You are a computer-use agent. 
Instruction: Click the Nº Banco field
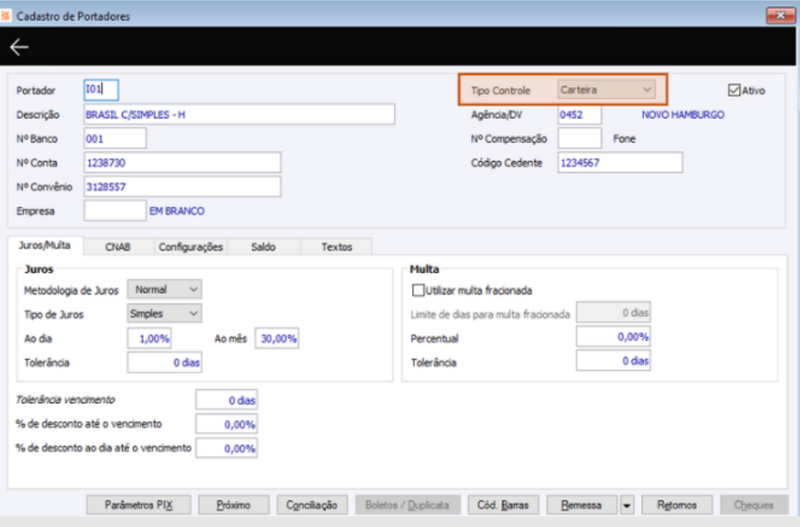(x=115, y=138)
